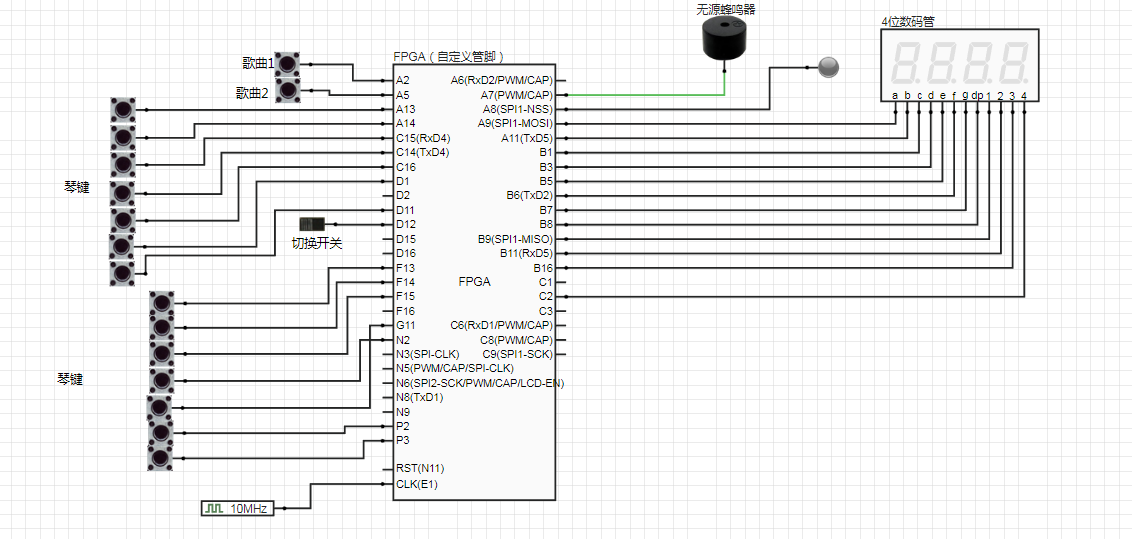This screenshot has height=539, width=1132.
Task: Click the last digit of the 4-digit display
Action: click(x=1013, y=63)
